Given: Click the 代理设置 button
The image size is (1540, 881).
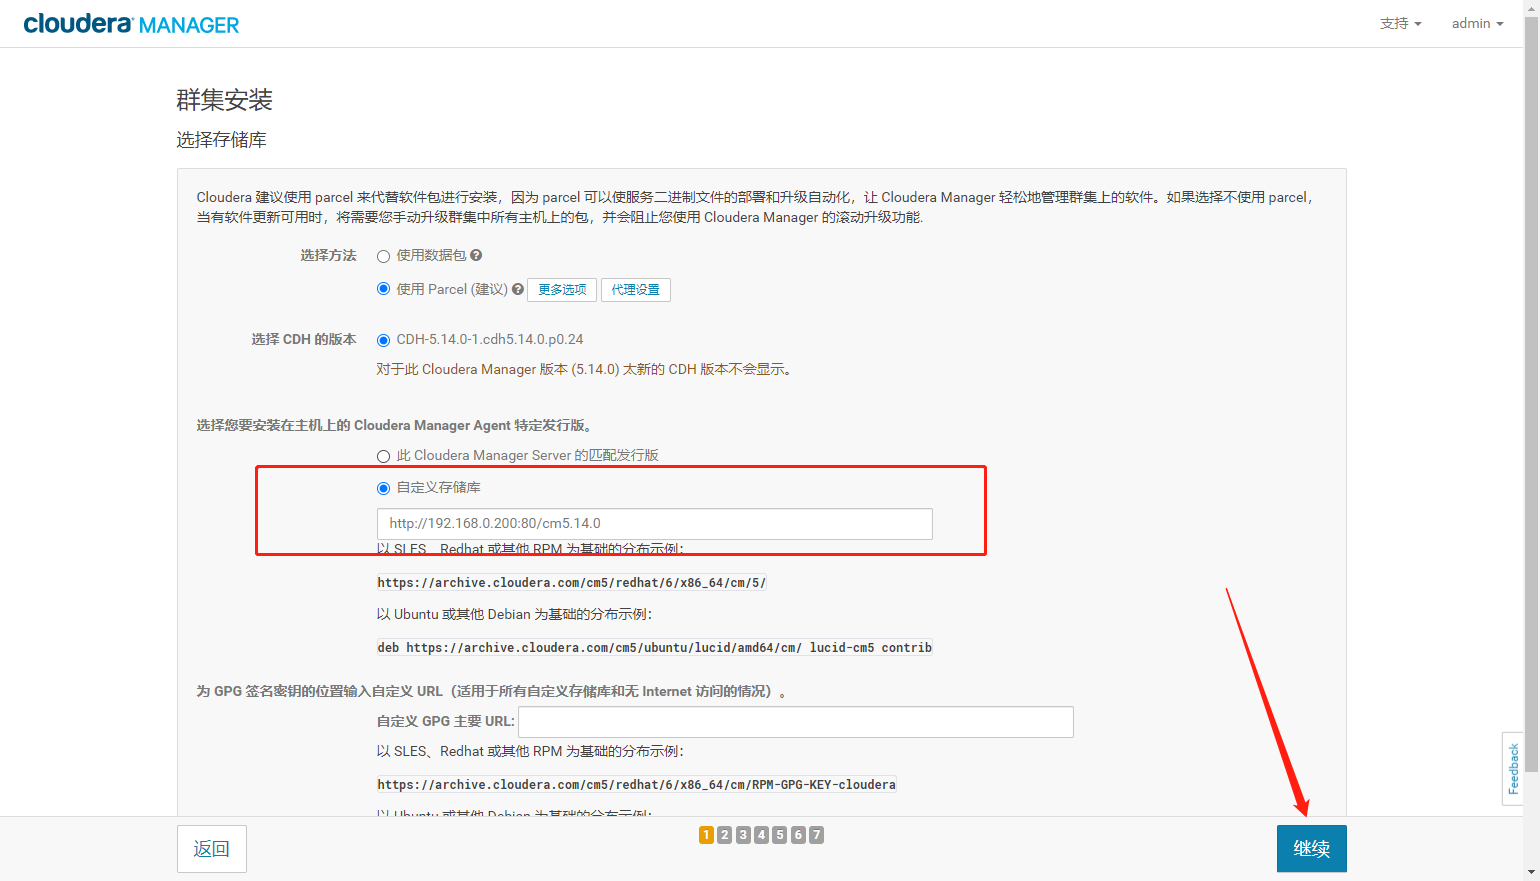Looking at the screenshot, I should tap(636, 290).
